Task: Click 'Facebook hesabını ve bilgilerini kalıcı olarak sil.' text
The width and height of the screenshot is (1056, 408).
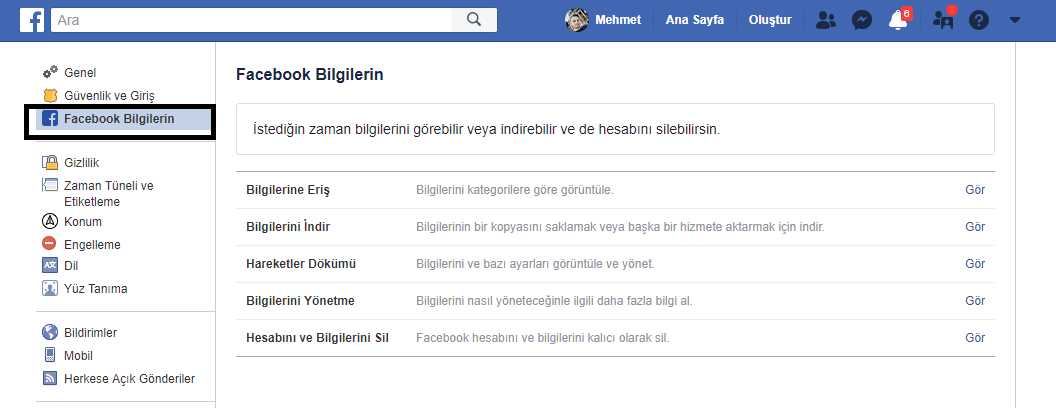Action: click(x=543, y=337)
